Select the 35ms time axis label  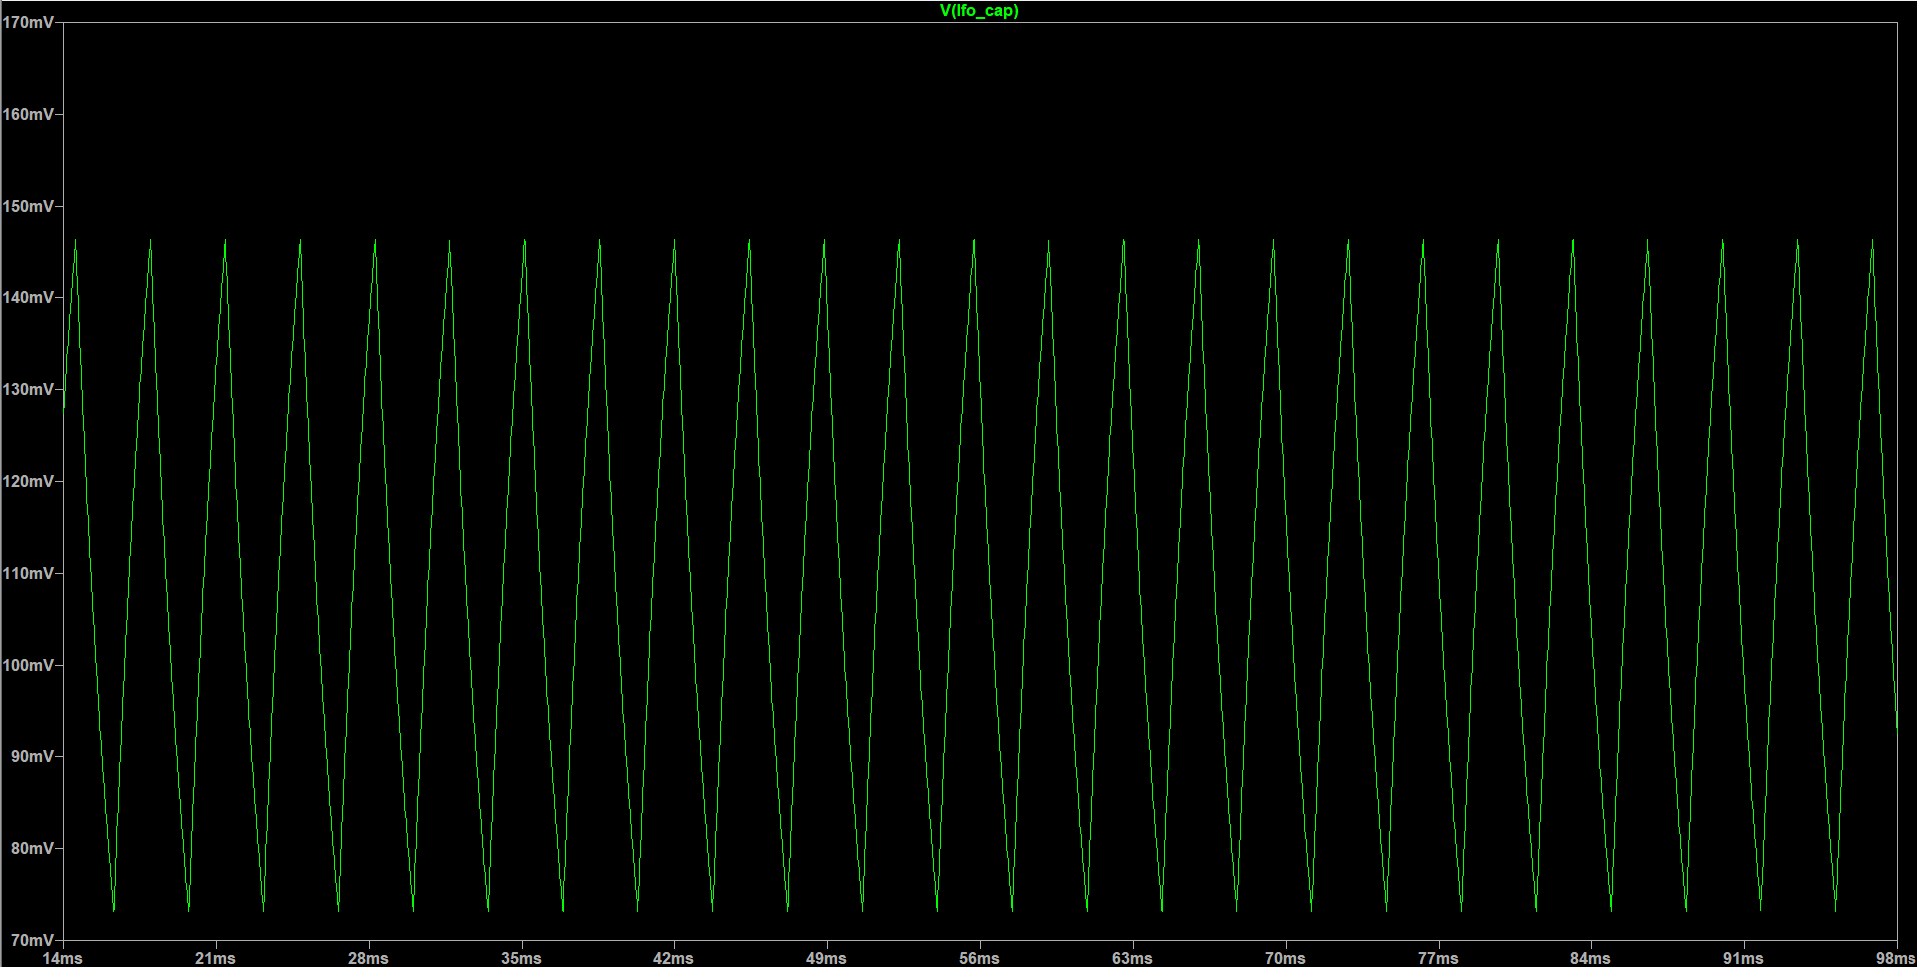pyautogui.click(x=521, y=958)
